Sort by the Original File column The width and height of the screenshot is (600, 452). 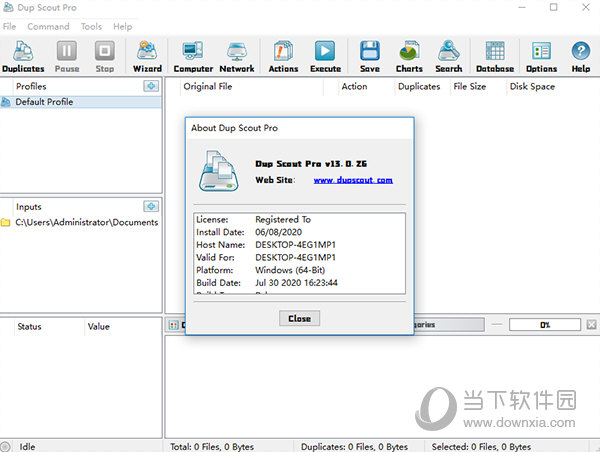tap(251, 86)
